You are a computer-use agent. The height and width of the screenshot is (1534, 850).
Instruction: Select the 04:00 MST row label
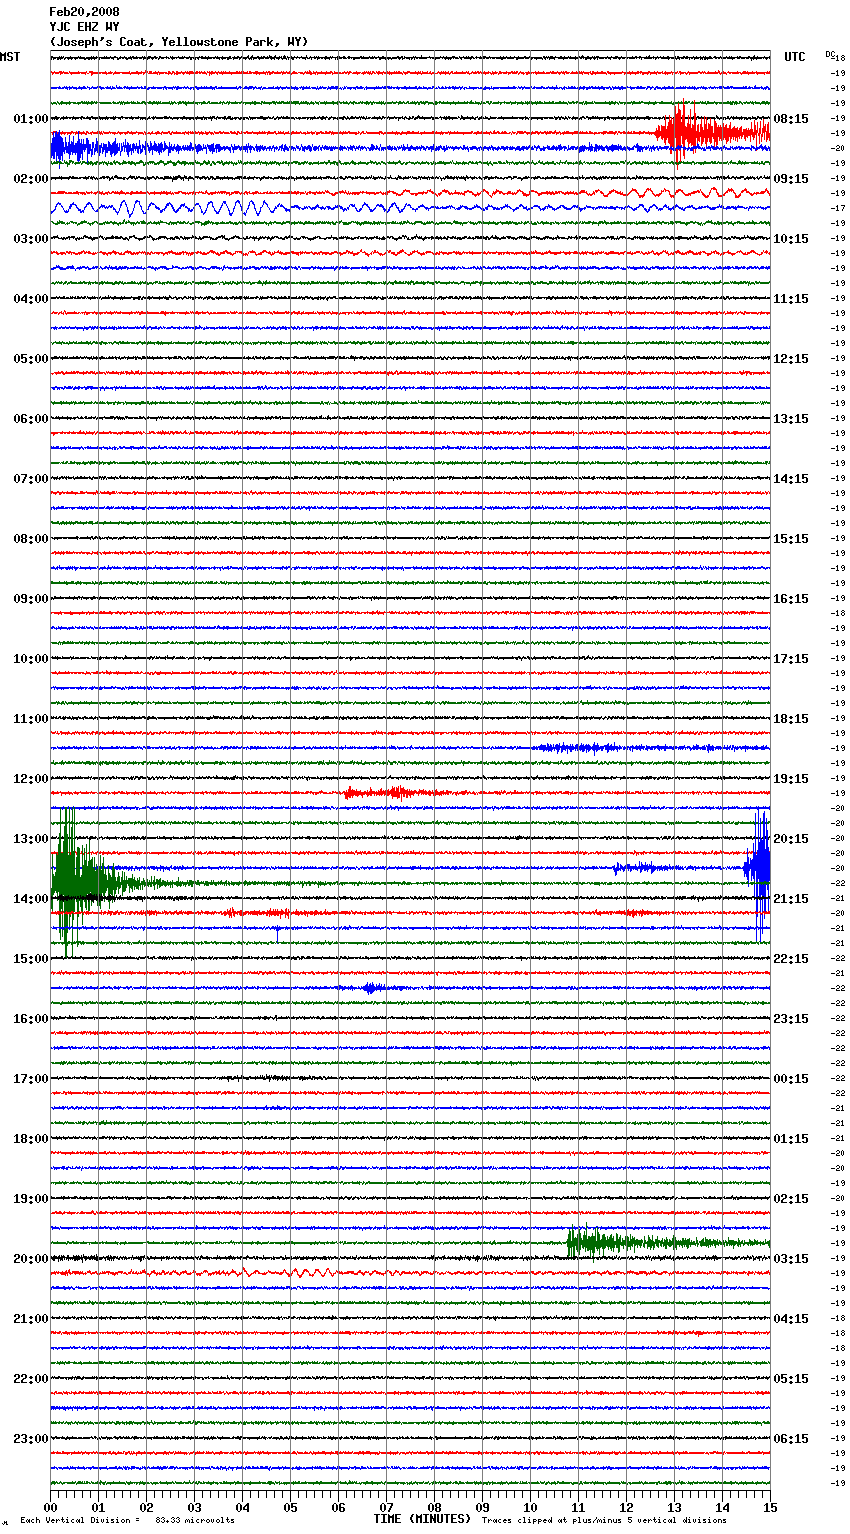click(31, 299)
